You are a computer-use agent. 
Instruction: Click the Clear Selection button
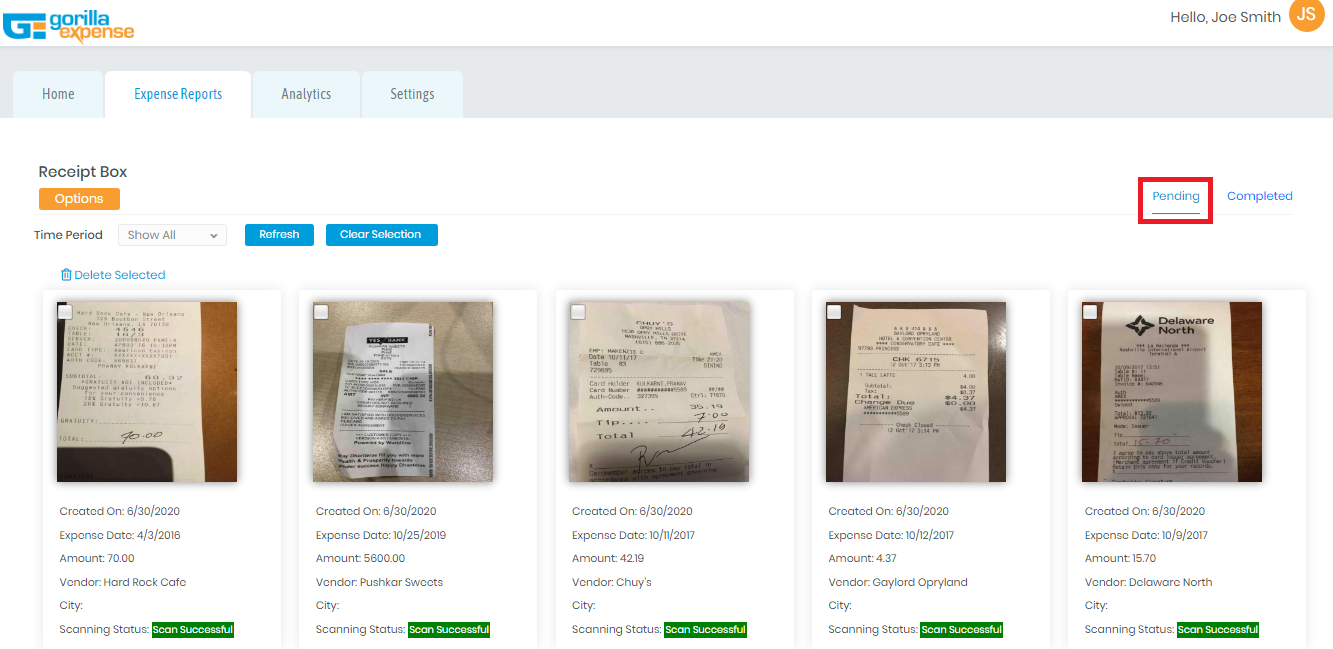coord(381,235)
